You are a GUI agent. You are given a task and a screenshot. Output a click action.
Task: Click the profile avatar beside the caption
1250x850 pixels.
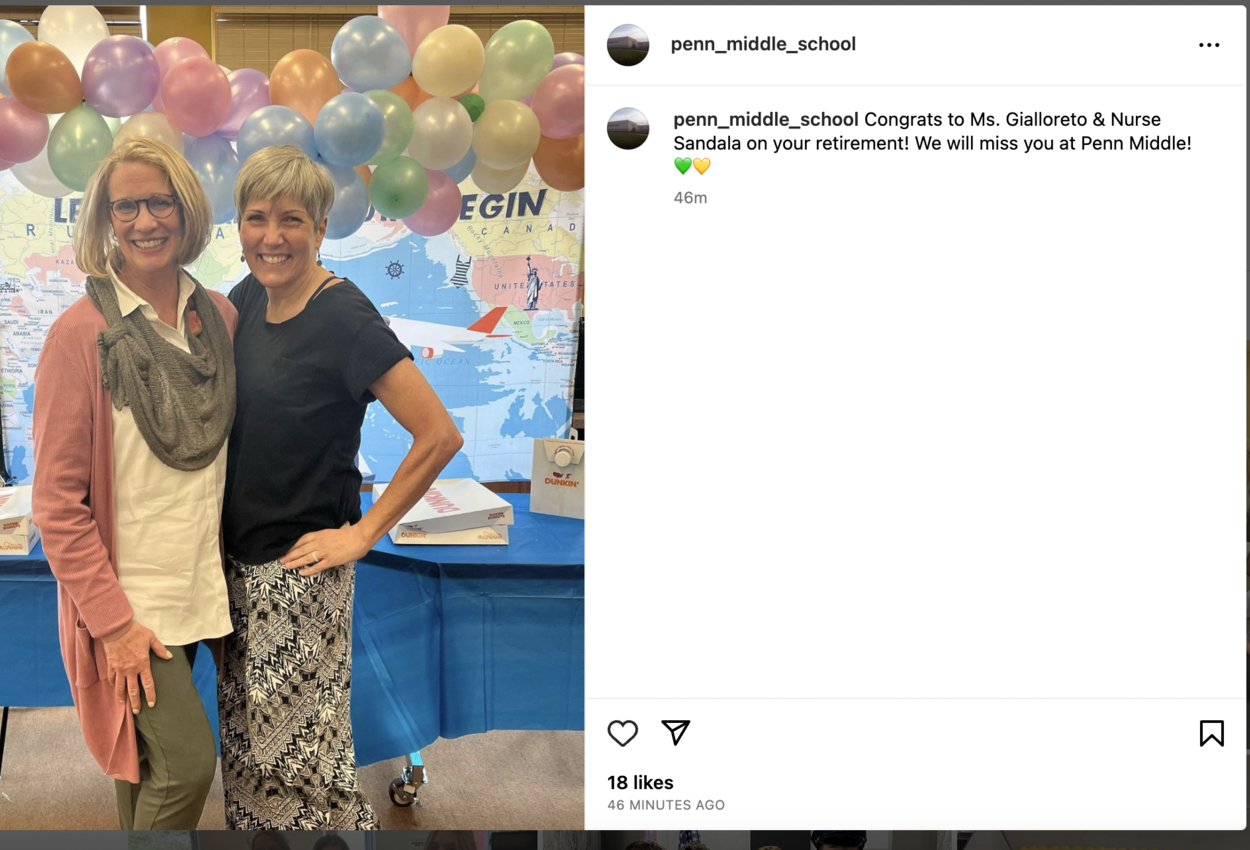[x=628, y=129]
